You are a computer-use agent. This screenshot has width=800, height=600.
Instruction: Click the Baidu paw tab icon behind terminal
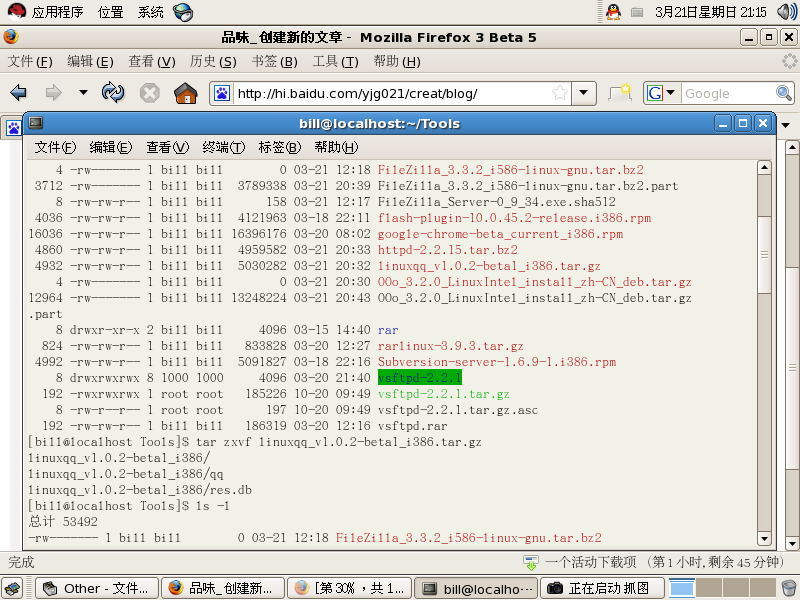tap(14, 128)
